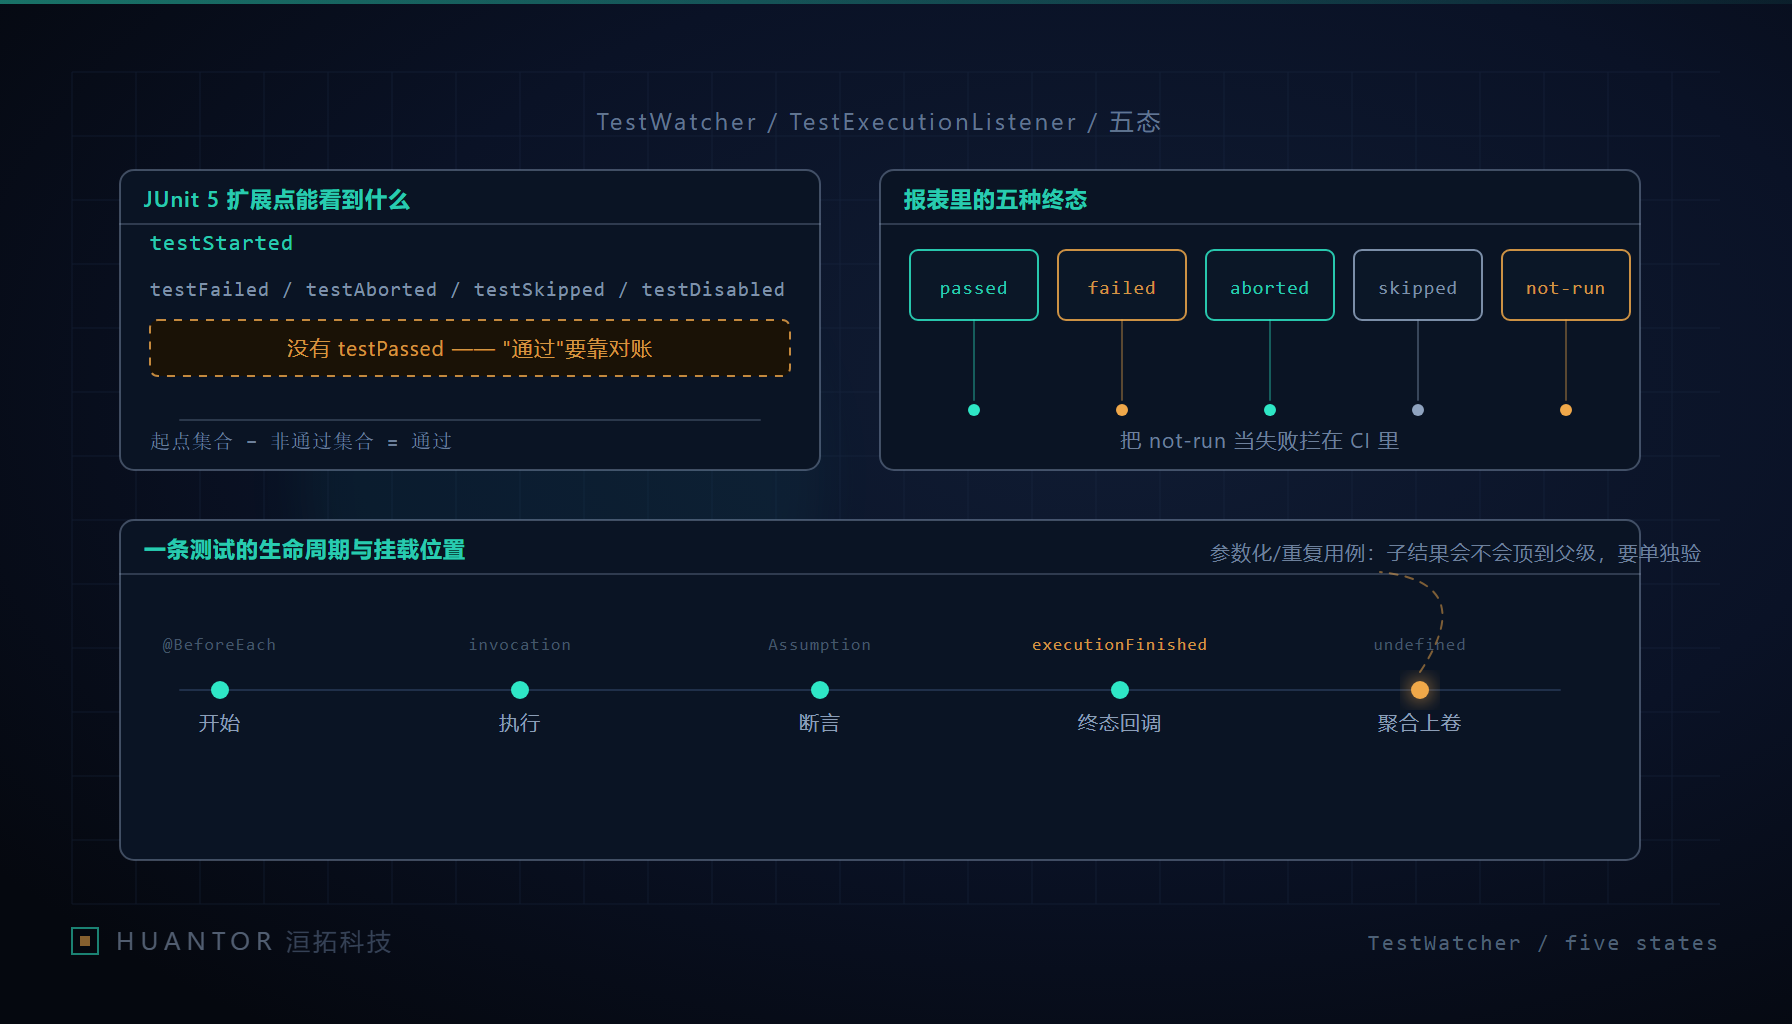Click the aborted state box
This screenshot has height=1024, width=1792.
click(x=1270, y=285)
